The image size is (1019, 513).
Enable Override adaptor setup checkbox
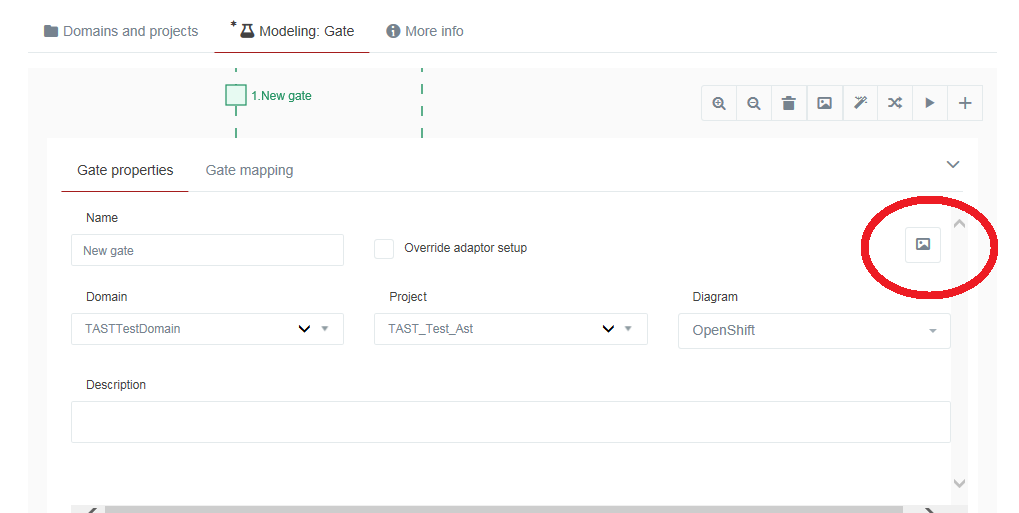(x=384, y=248)
